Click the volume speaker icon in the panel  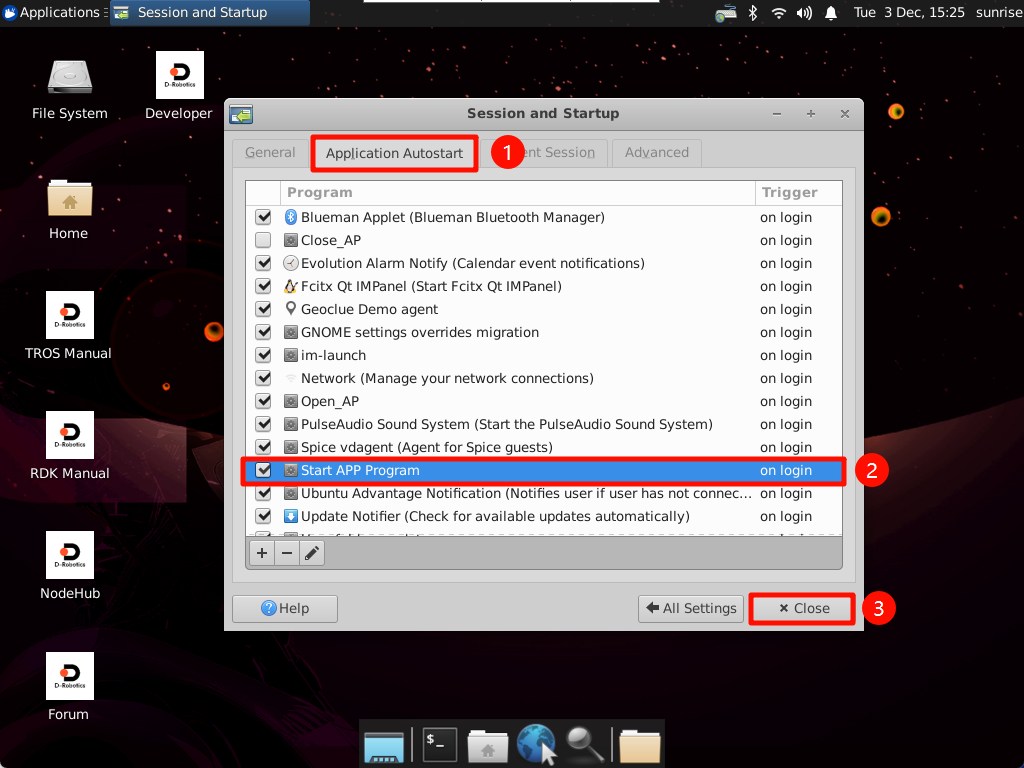pos(804,12)
